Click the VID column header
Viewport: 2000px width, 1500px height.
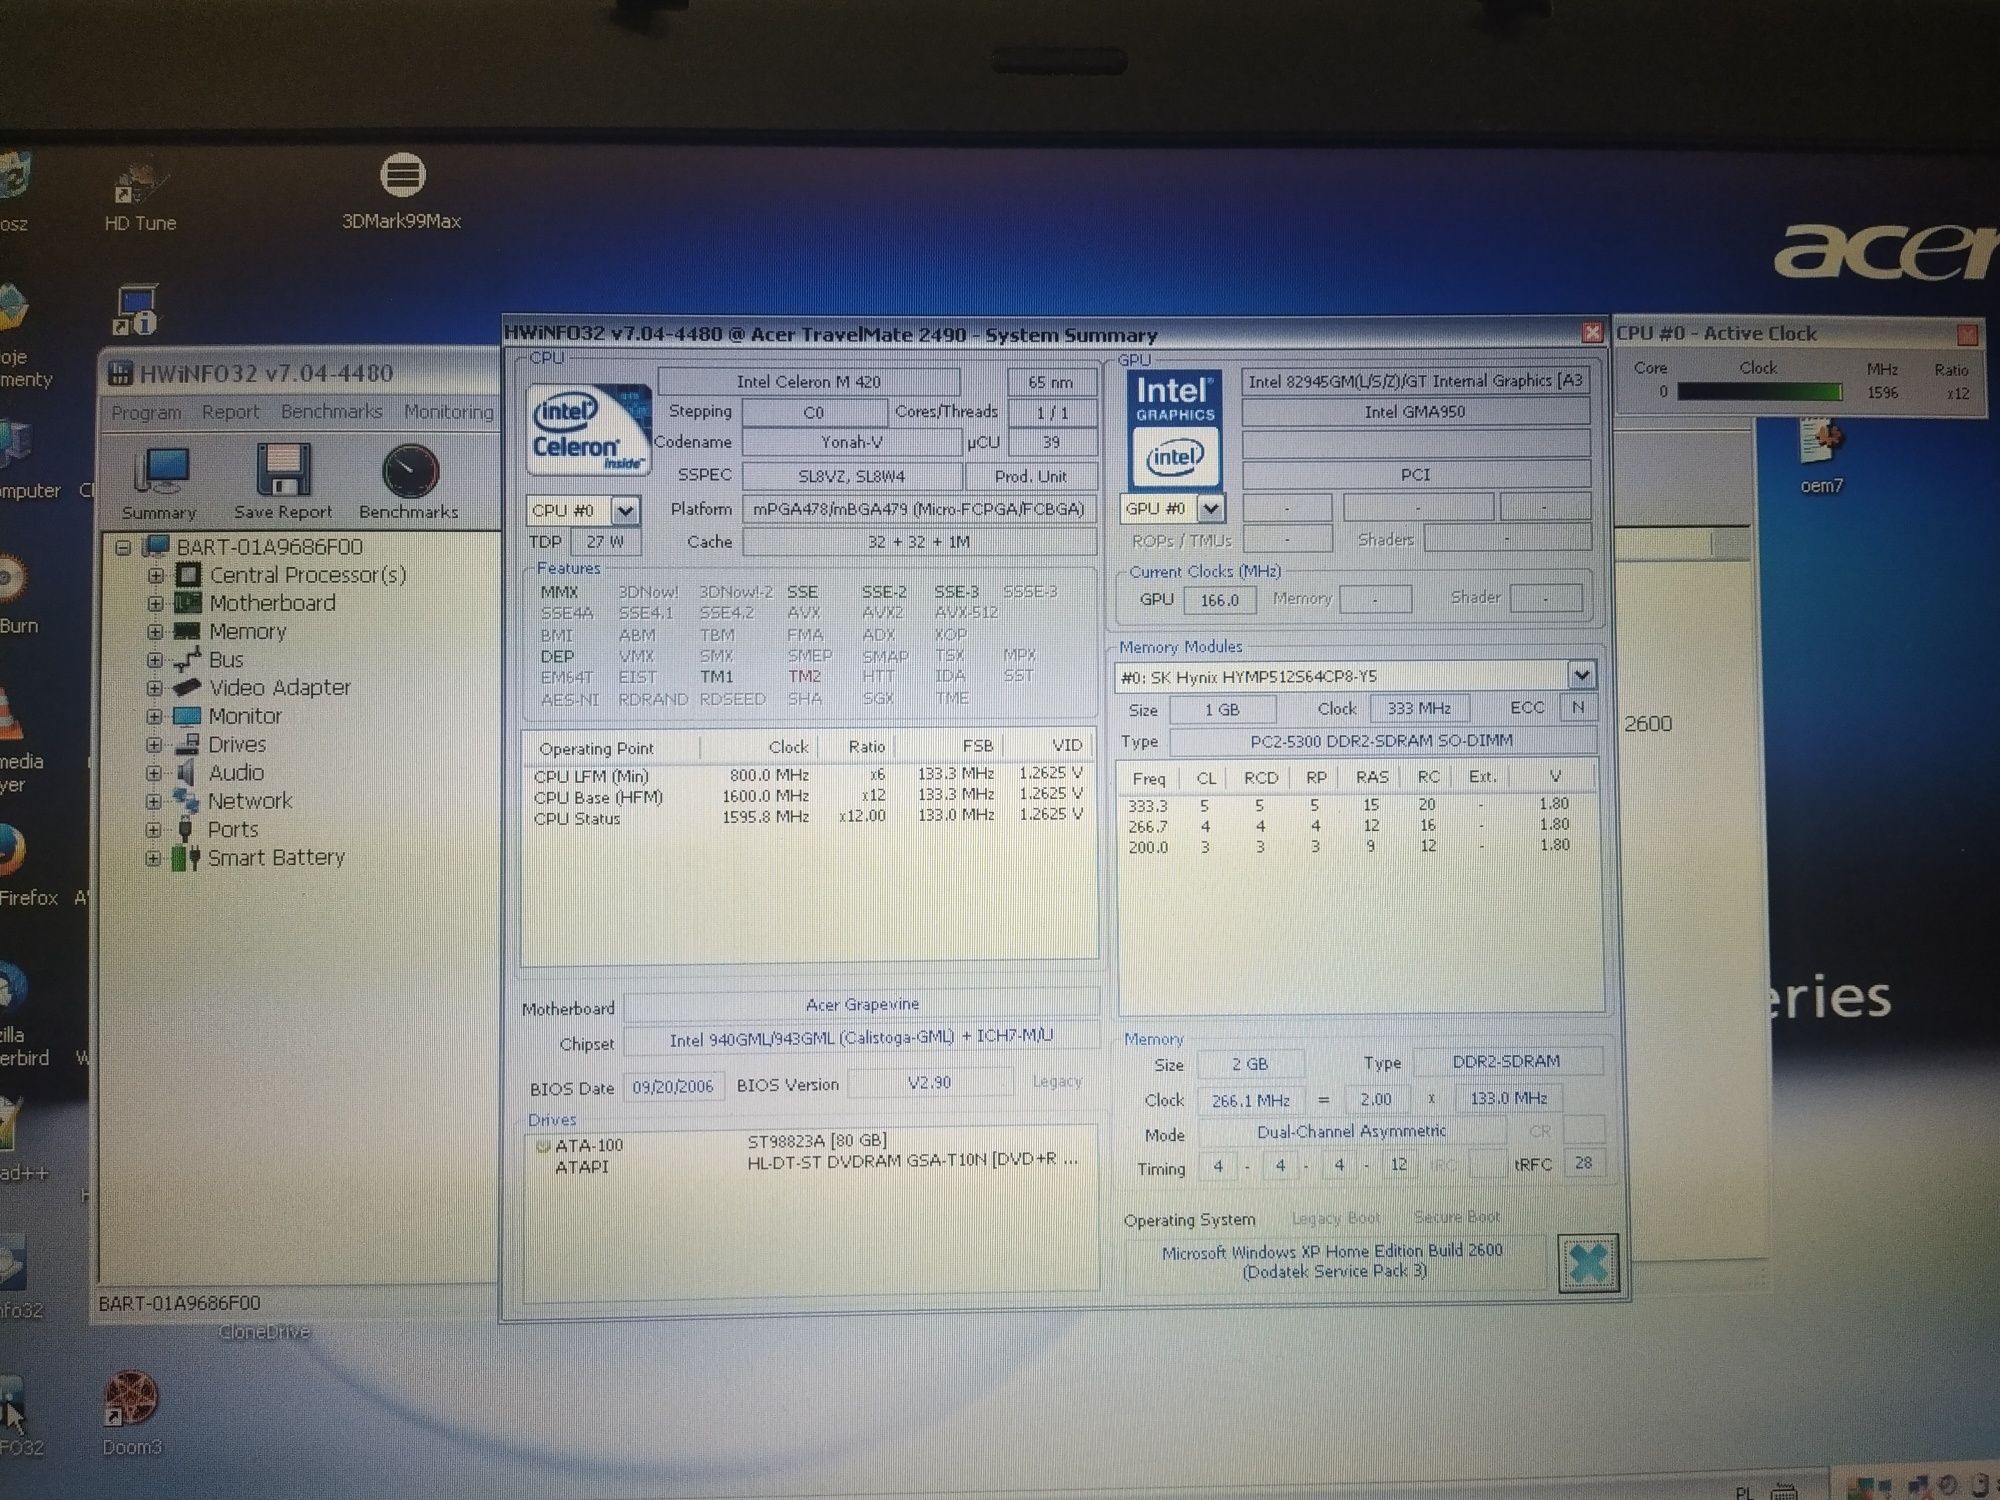pos(1048,745)
